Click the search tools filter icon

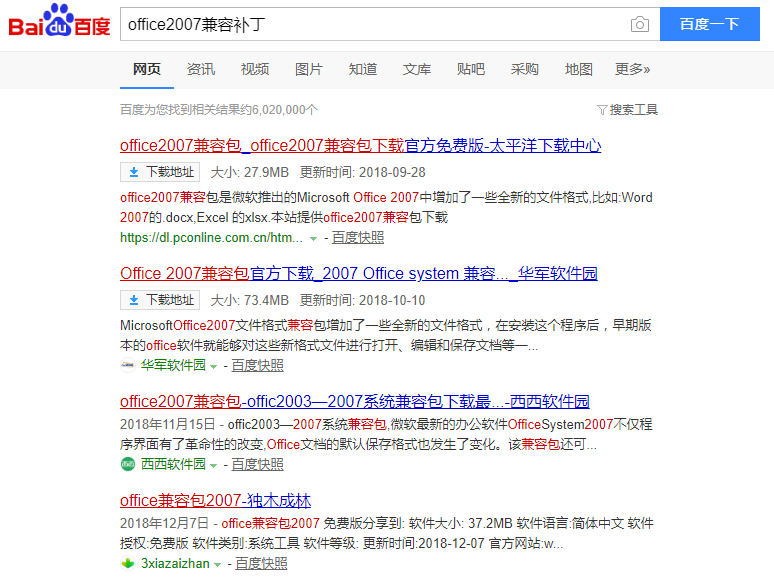click(x=602, y=110)
